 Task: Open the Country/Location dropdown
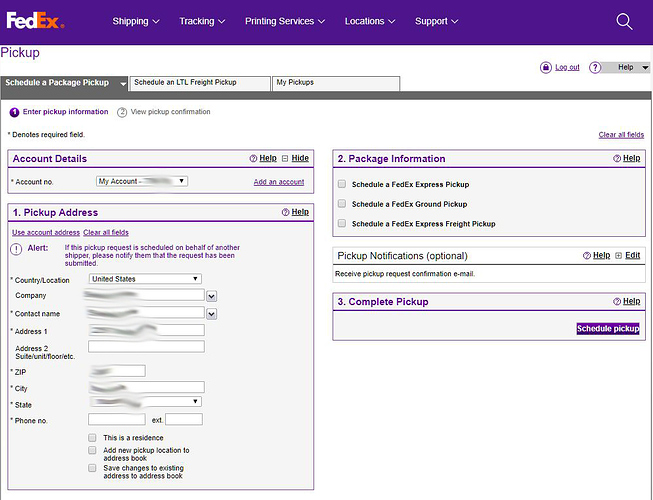(145, 279)
